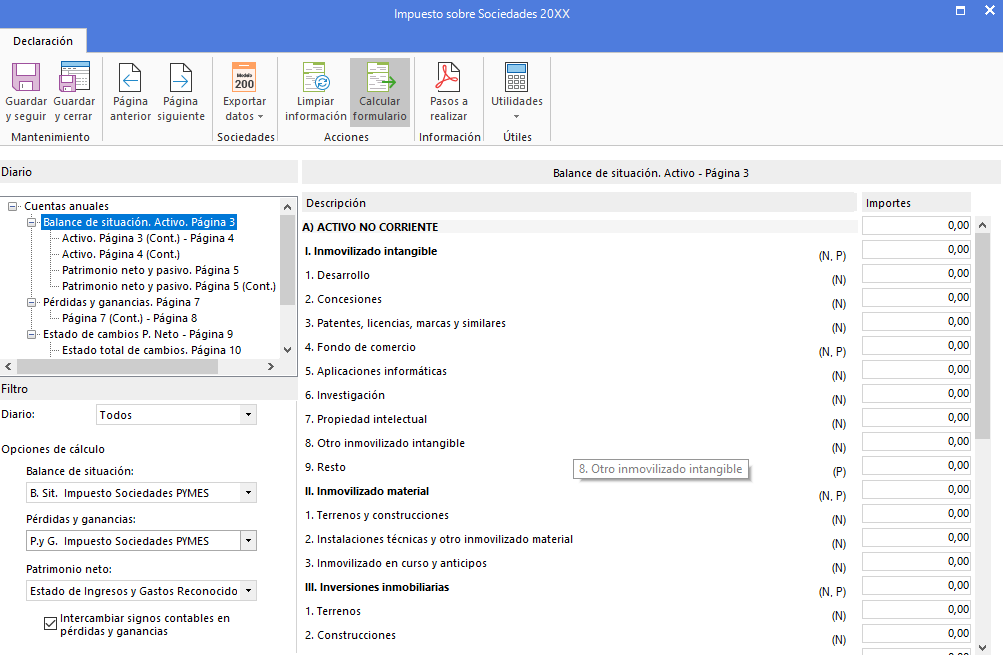
Task: Click amount field for Propiedad intelectual
Action: (x=916, y=418)
